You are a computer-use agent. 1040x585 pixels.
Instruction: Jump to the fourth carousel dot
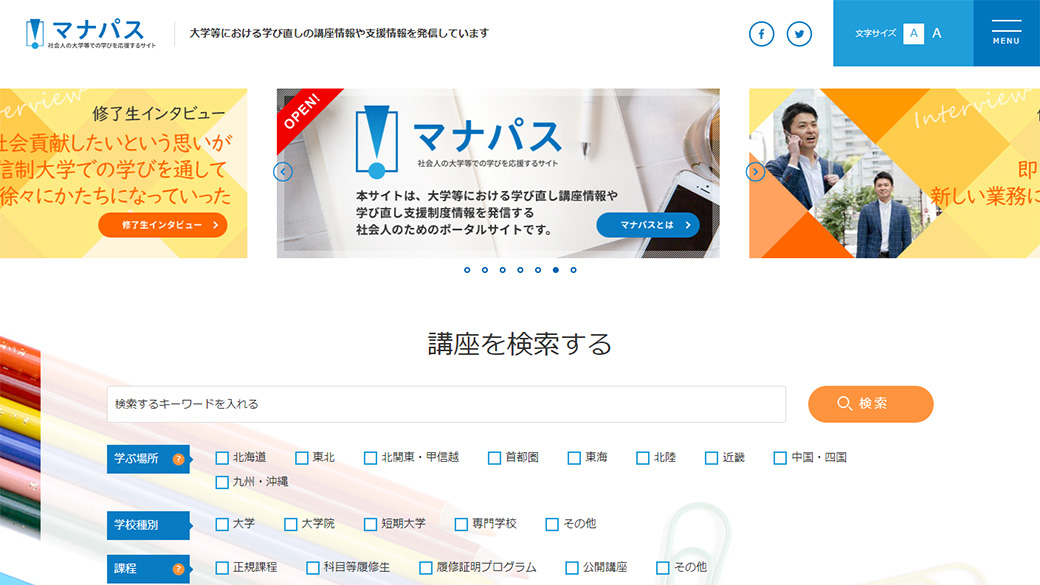[x=520, y=270]
